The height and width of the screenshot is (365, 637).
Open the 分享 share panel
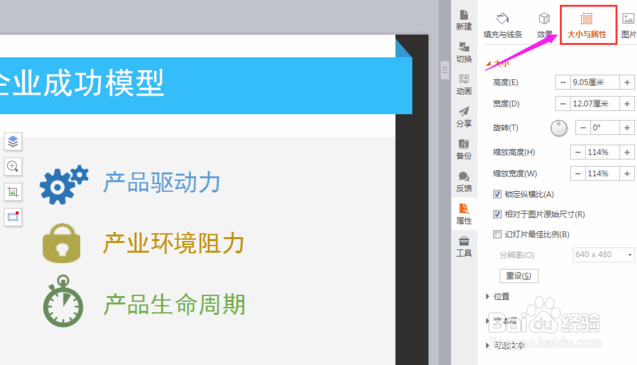coord(464,117)
